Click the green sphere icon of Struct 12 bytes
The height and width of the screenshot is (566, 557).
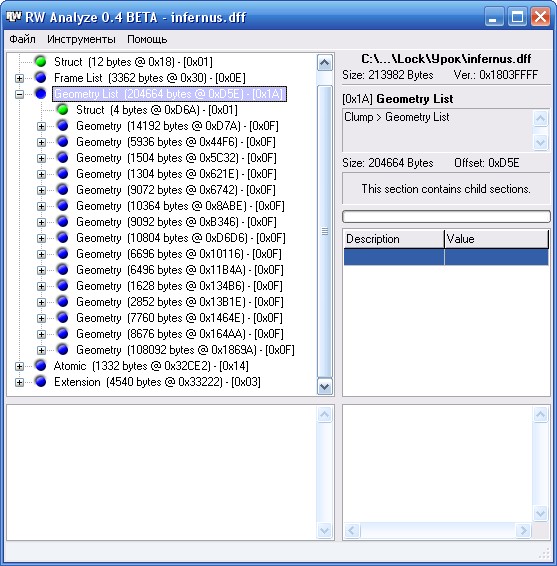tap(41, 61)
